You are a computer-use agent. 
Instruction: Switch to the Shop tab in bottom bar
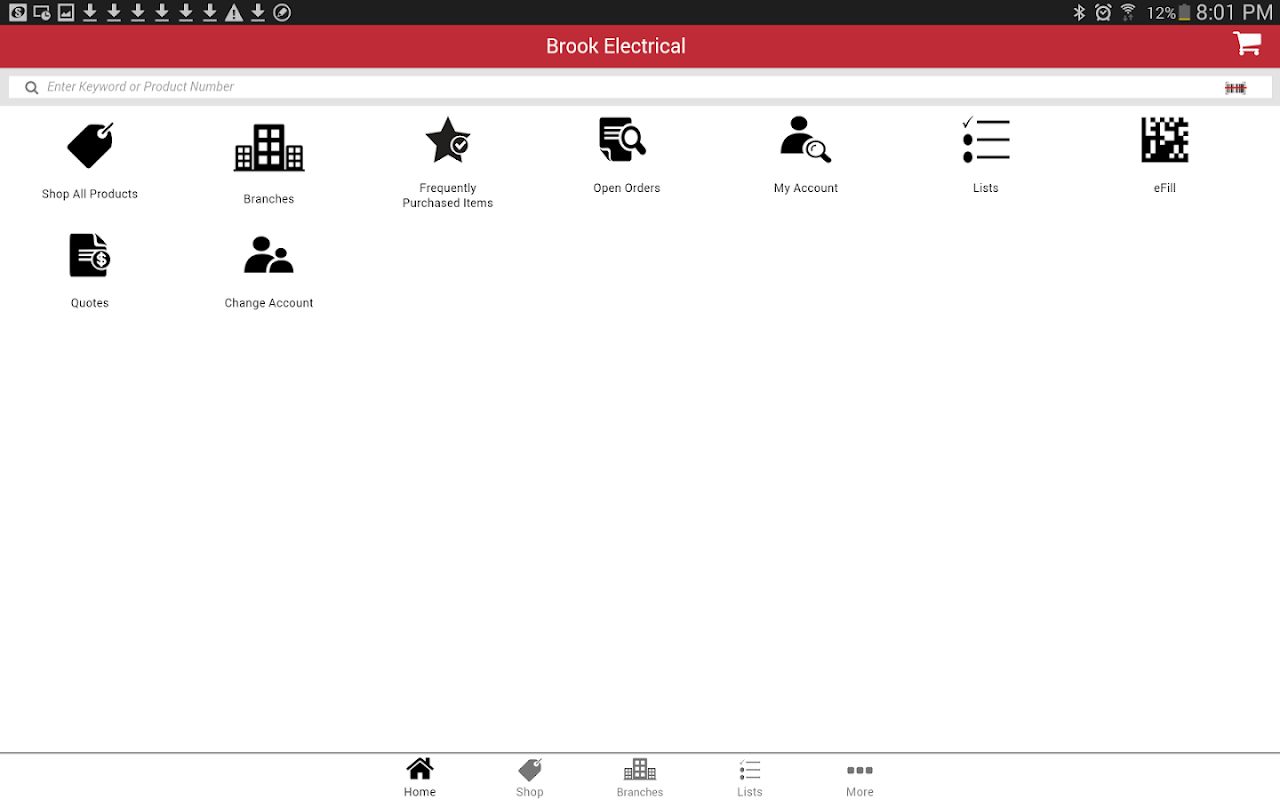point(530,777)
